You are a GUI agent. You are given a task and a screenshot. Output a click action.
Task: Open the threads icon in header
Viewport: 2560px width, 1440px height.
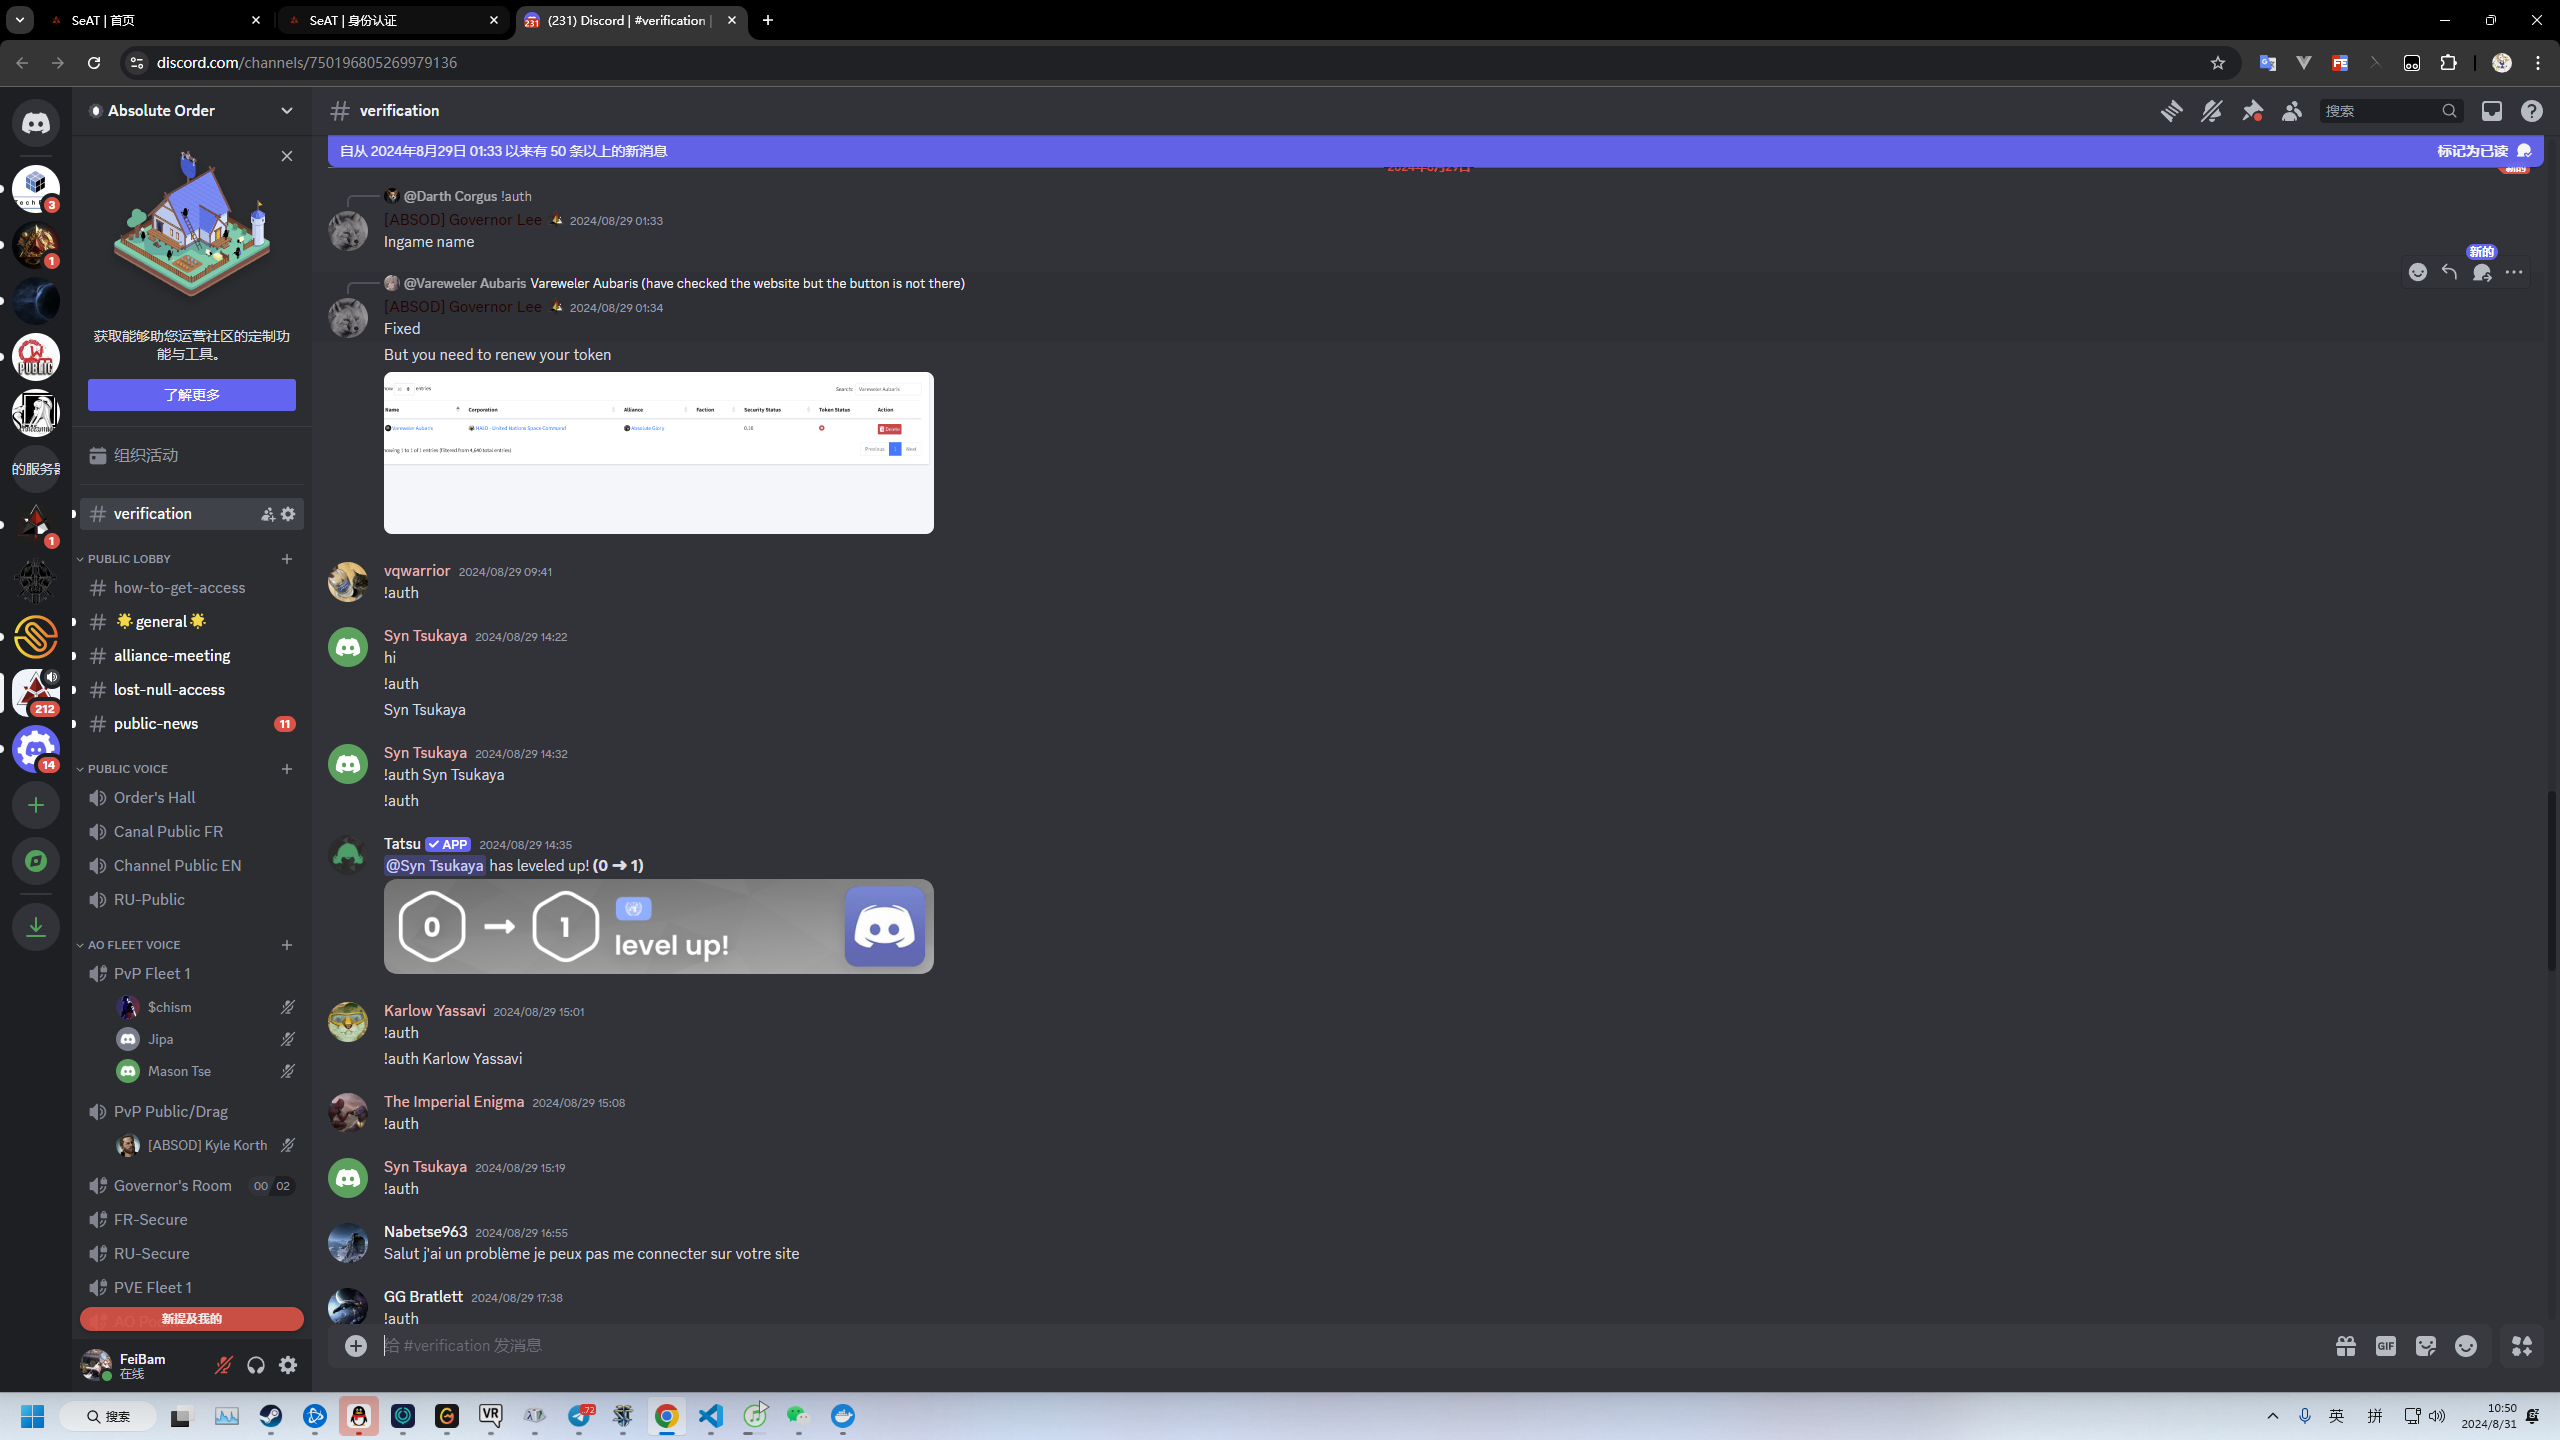(2171, 111)
